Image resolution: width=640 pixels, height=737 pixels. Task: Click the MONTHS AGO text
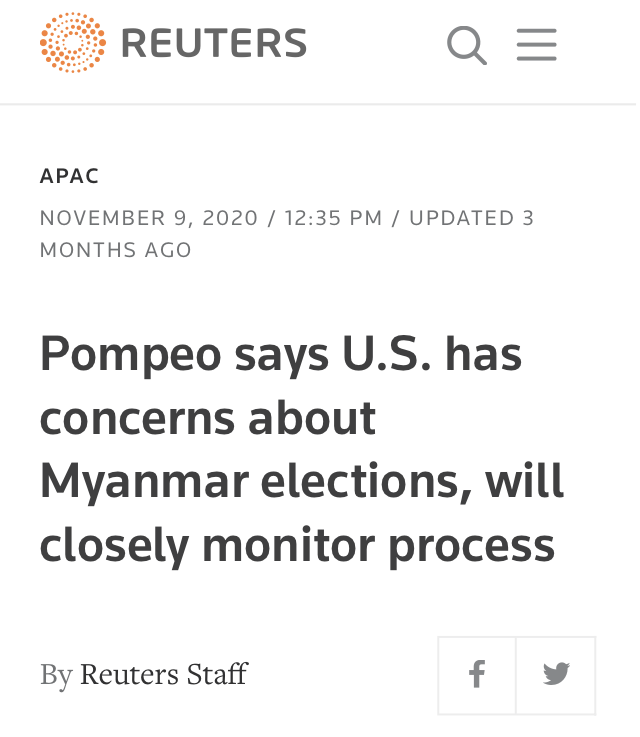click(x=116, y=250)
